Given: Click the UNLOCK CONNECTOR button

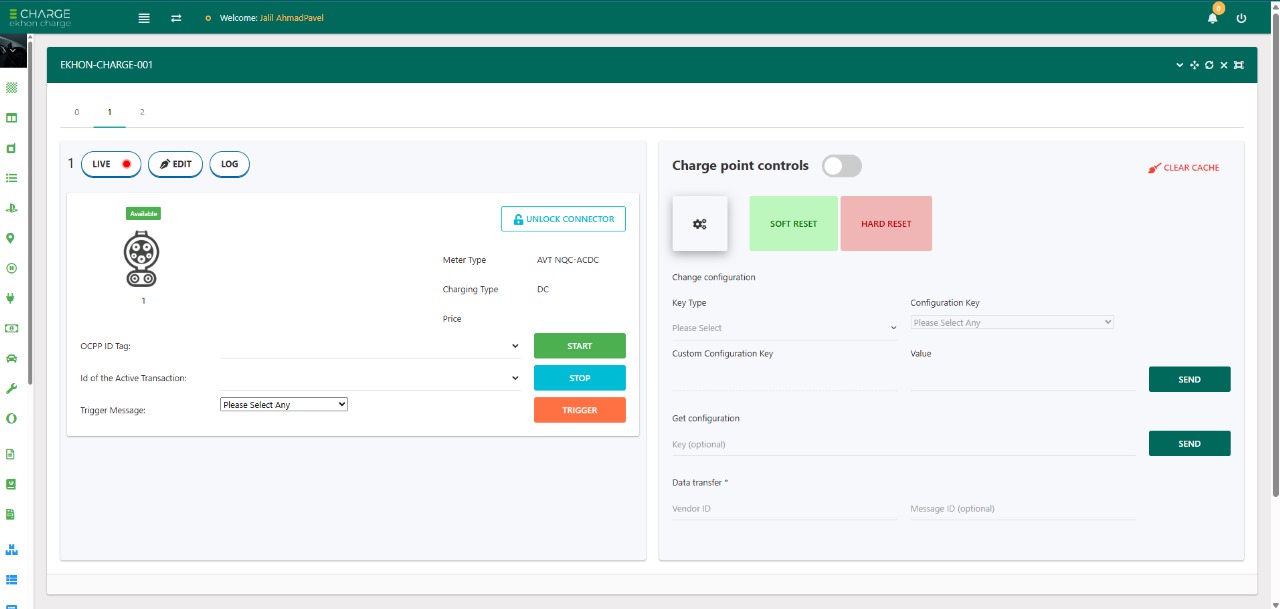Looking at the screenshot, I should pyautogui.click(x=563, y=219).
